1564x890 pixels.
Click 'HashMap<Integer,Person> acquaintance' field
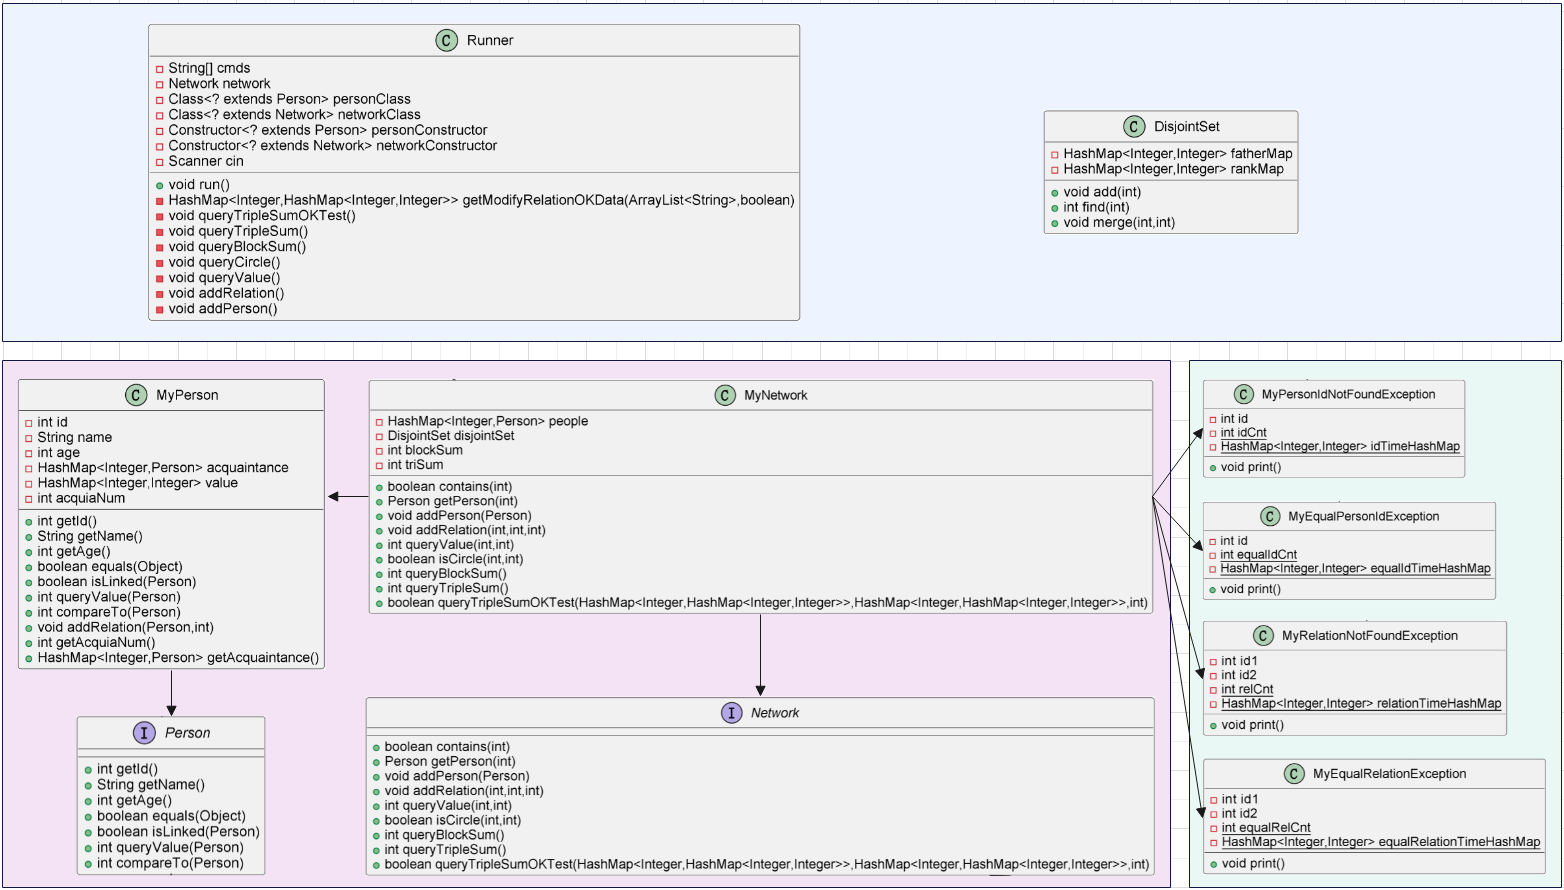point(163,468)
